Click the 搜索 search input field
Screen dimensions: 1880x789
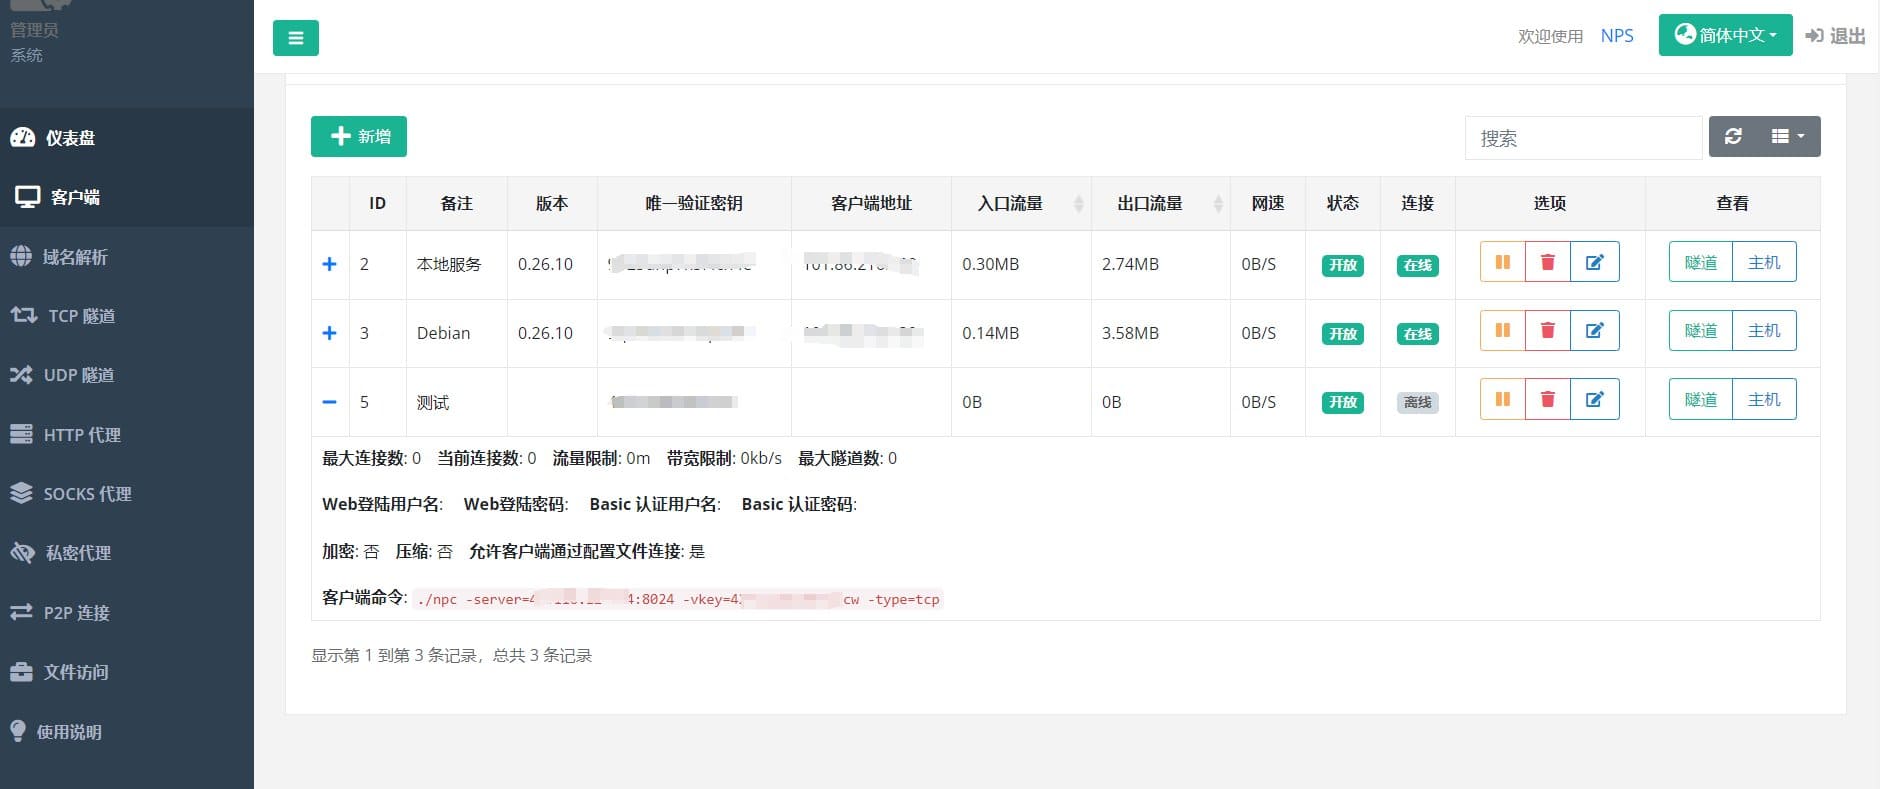1582,138
